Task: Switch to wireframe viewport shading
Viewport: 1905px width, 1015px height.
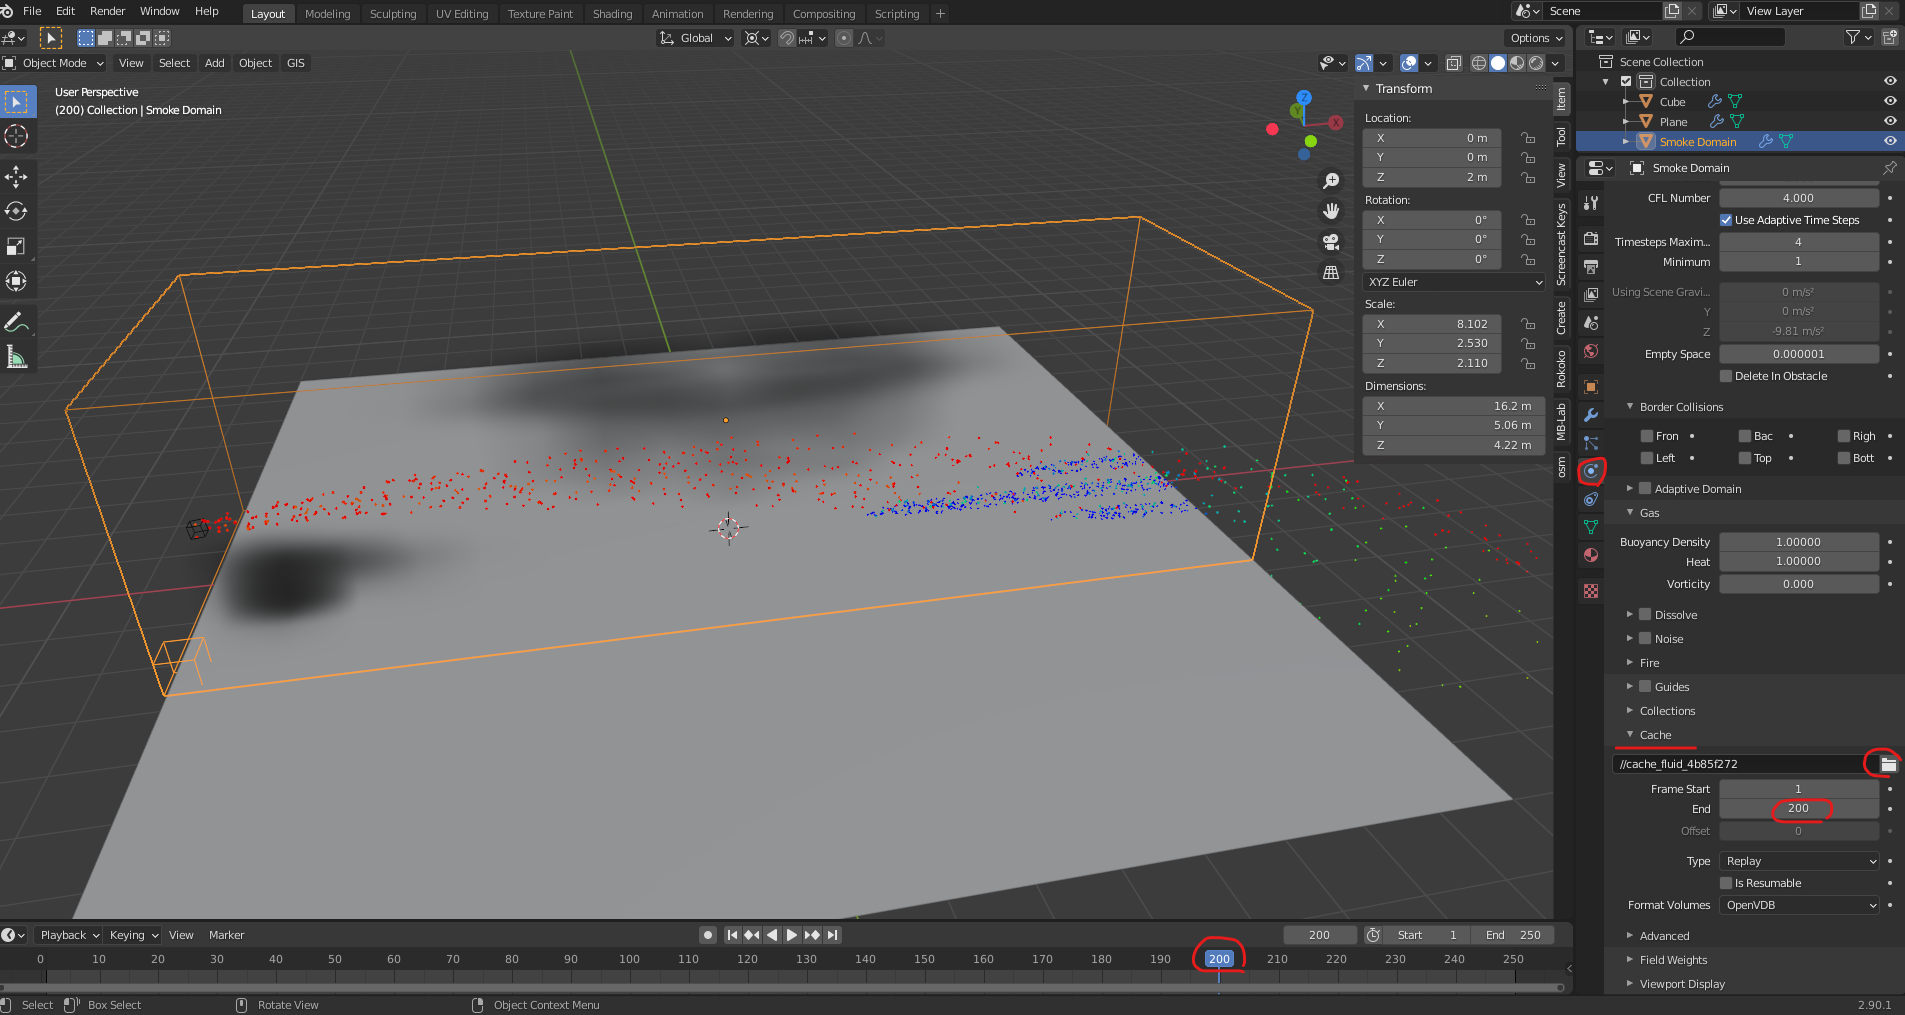Action: 1479,63
